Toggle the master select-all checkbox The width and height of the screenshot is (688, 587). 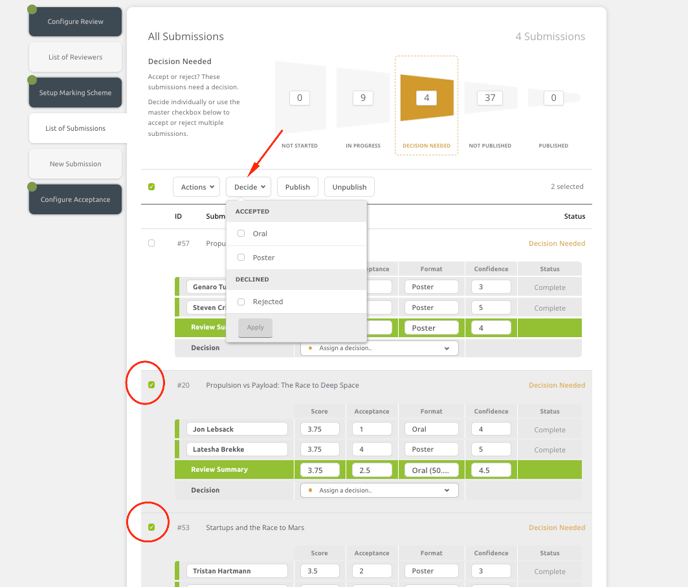151,187
